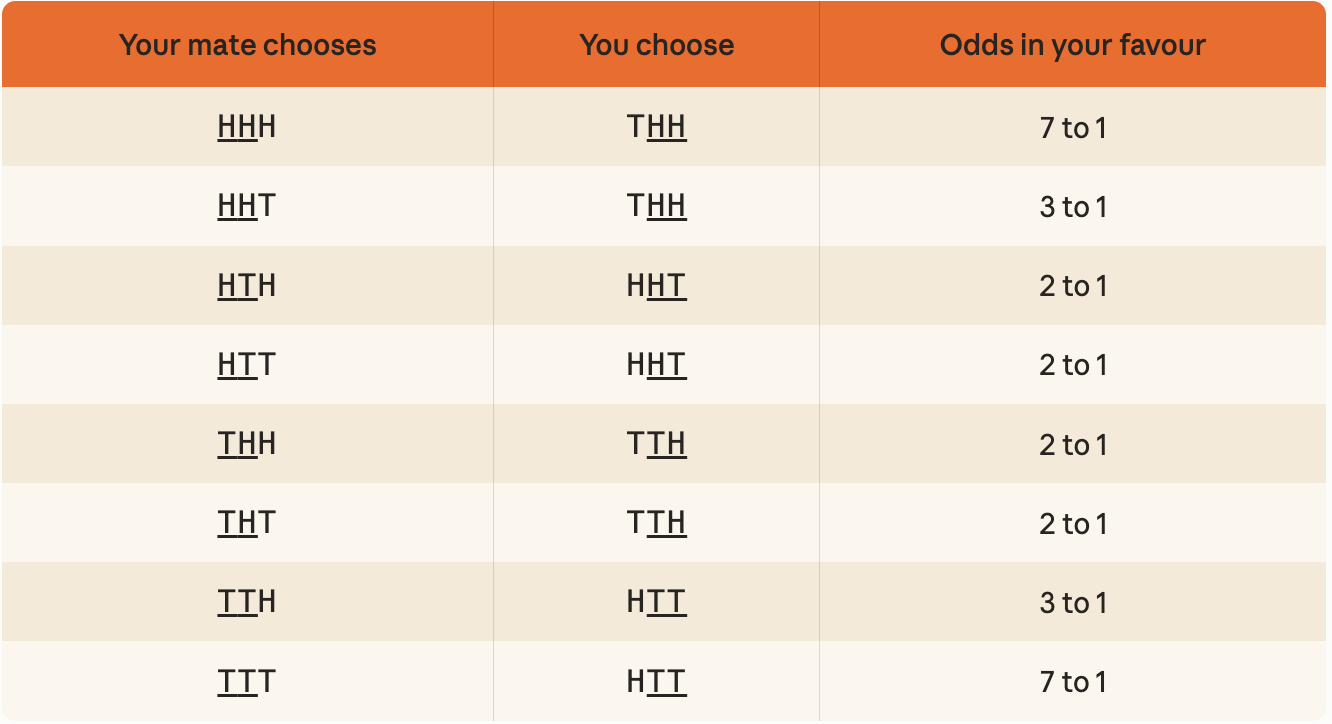Screen dimensions: 1332x724
Task: Select the TTT cell under mate's choices
Action: tap(247, 682)
